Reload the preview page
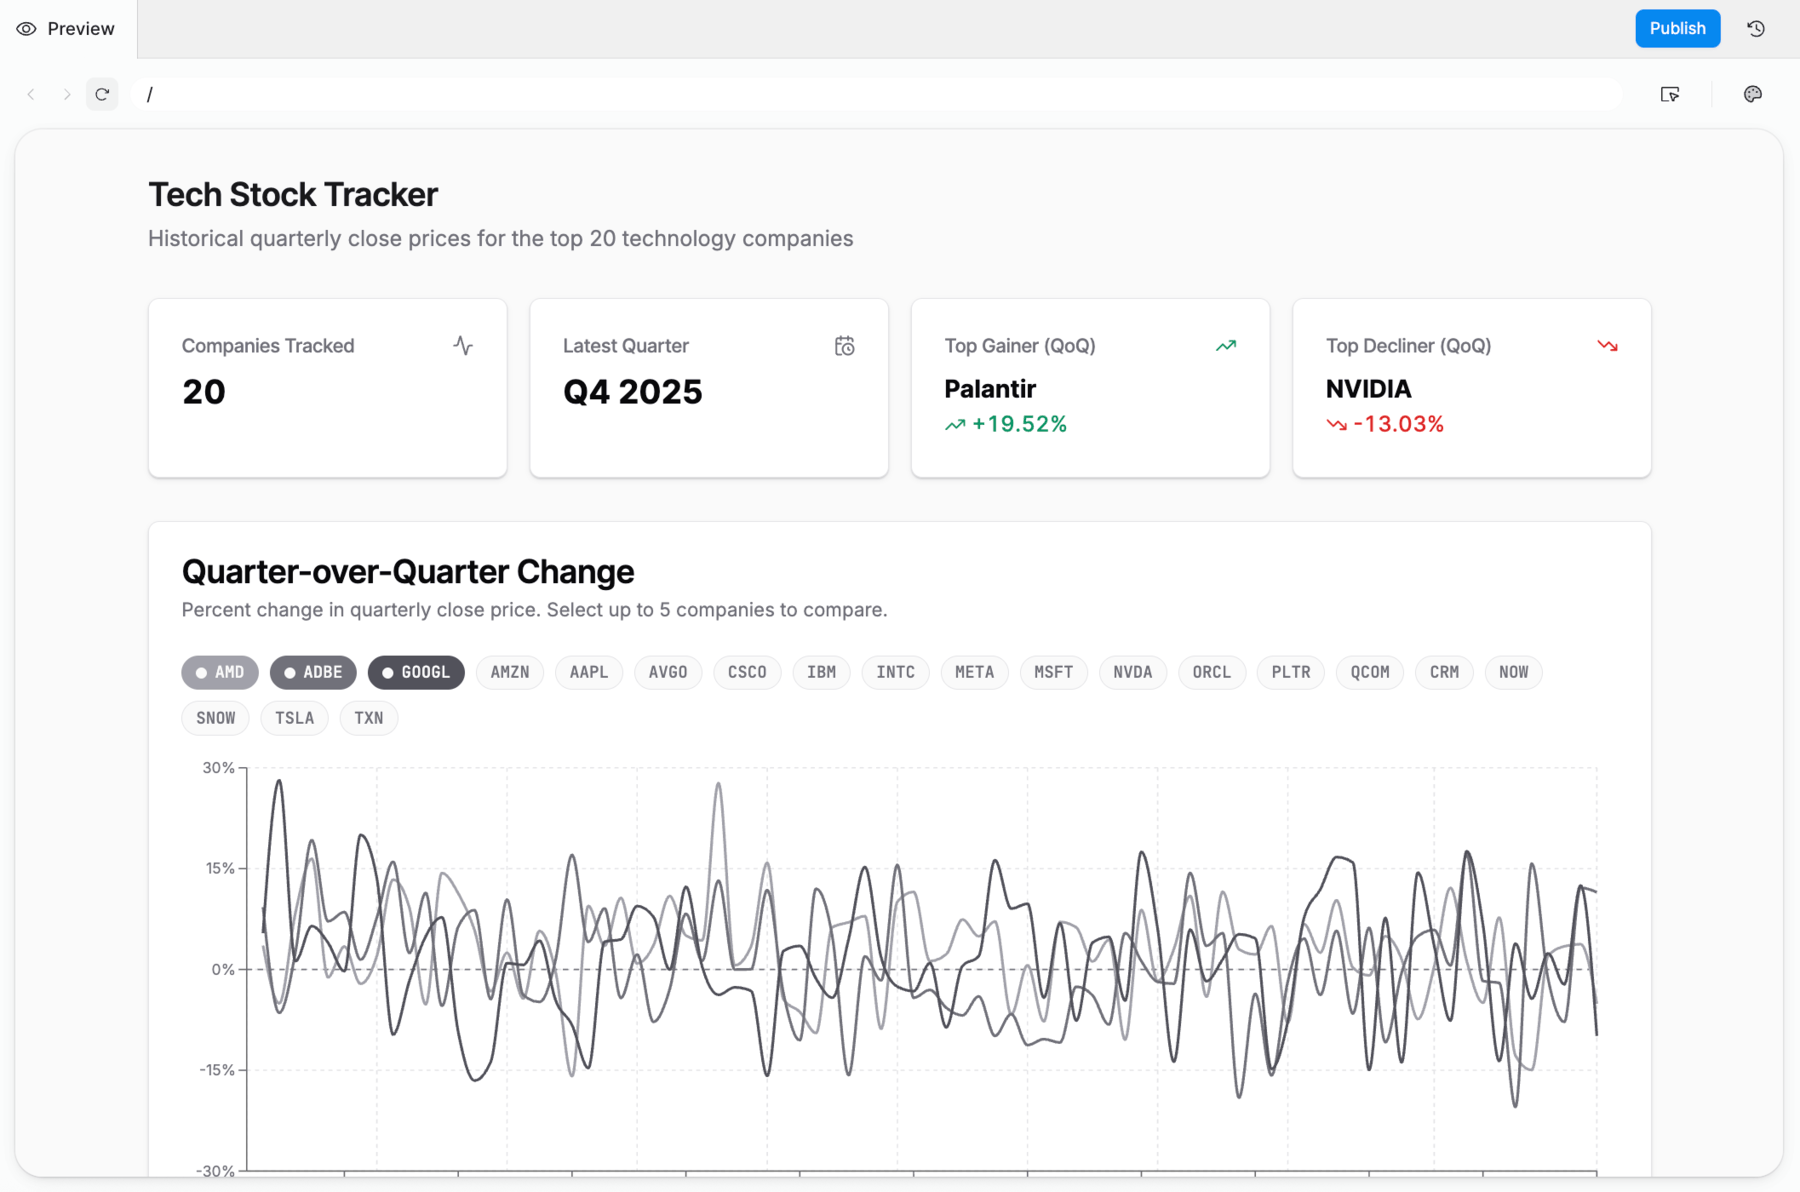The image size is (1800, 1192). (x=102, y=94)
